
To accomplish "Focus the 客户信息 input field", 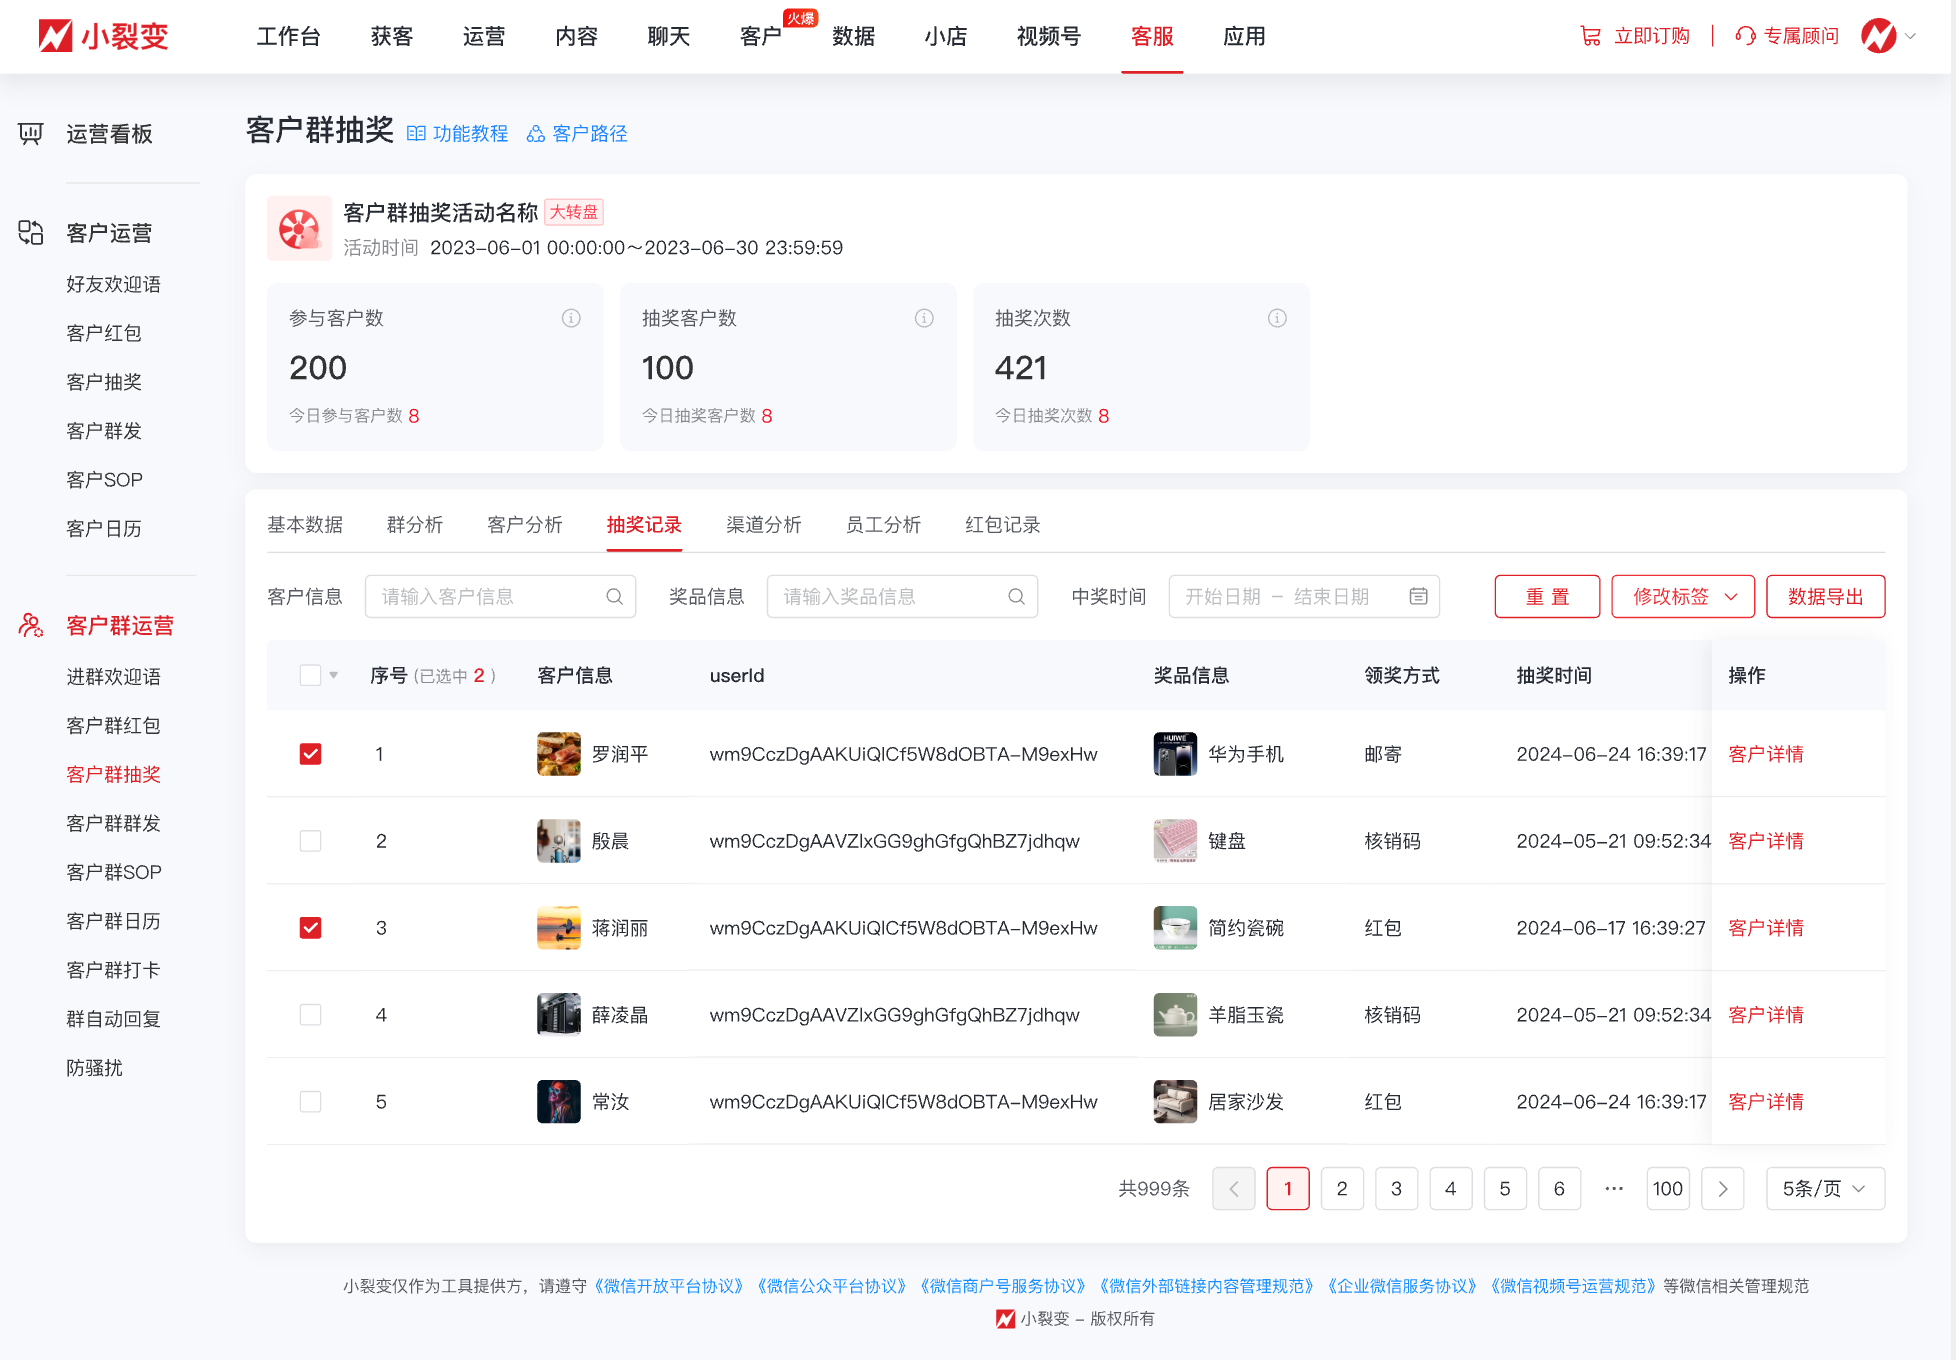I will pyautogui.click(x=501, y=597).
